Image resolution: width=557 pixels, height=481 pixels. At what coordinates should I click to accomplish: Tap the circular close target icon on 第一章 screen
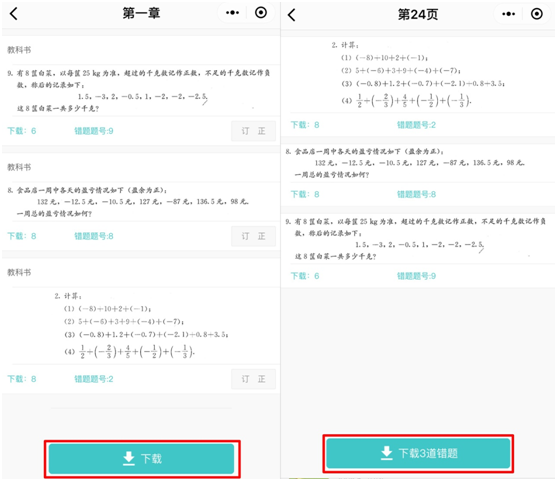(x=261, y=13)
